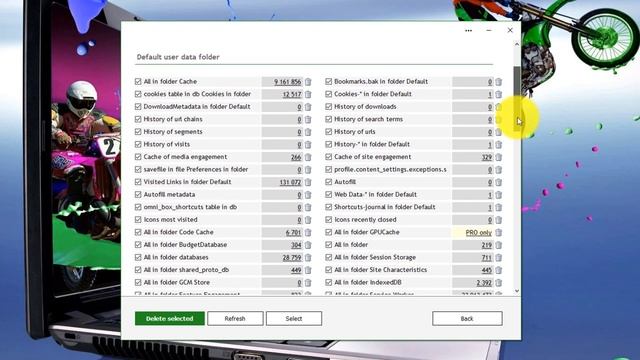Click trash icon for History of segments

[308, 132]
